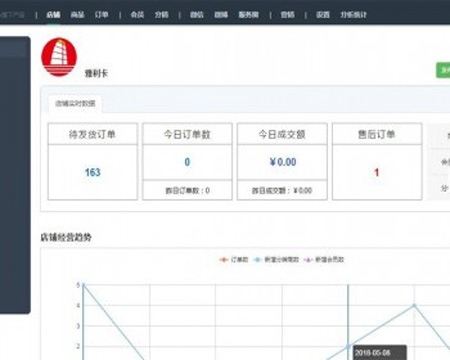Click the 今日订单数 card header
The height and width of the screenshot is (360, 450).
point(187,134)
